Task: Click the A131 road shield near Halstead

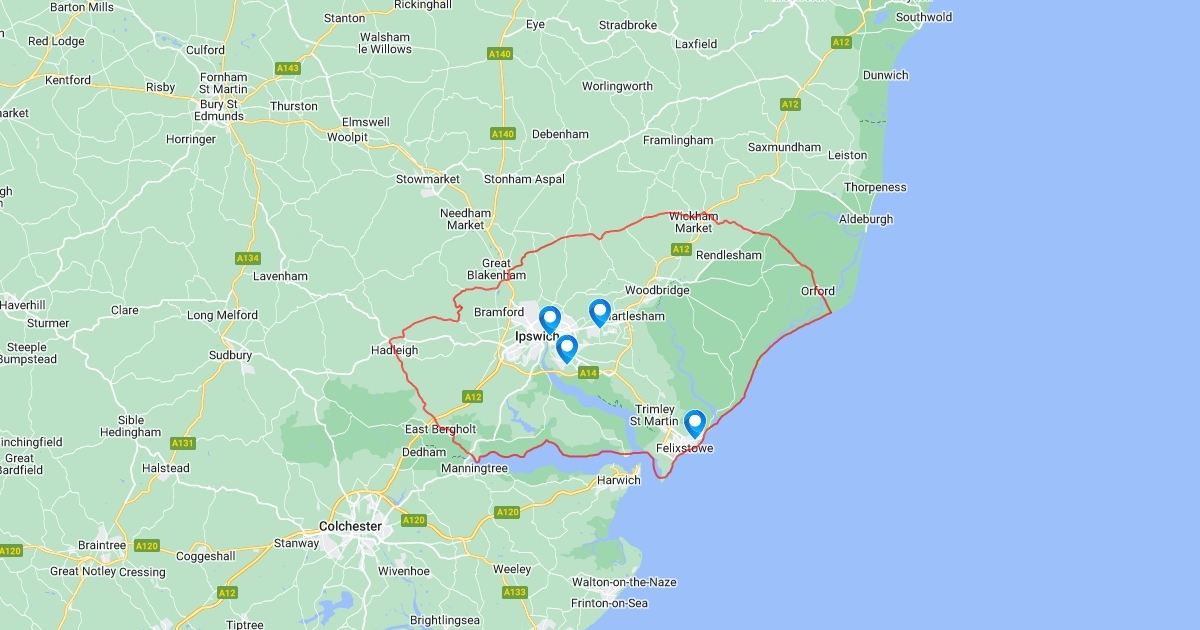Action: point(182,442)
